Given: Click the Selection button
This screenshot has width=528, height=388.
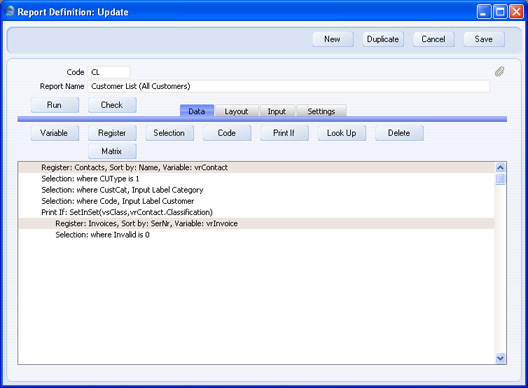Looking at the screenshot, I should click(169, 133).
